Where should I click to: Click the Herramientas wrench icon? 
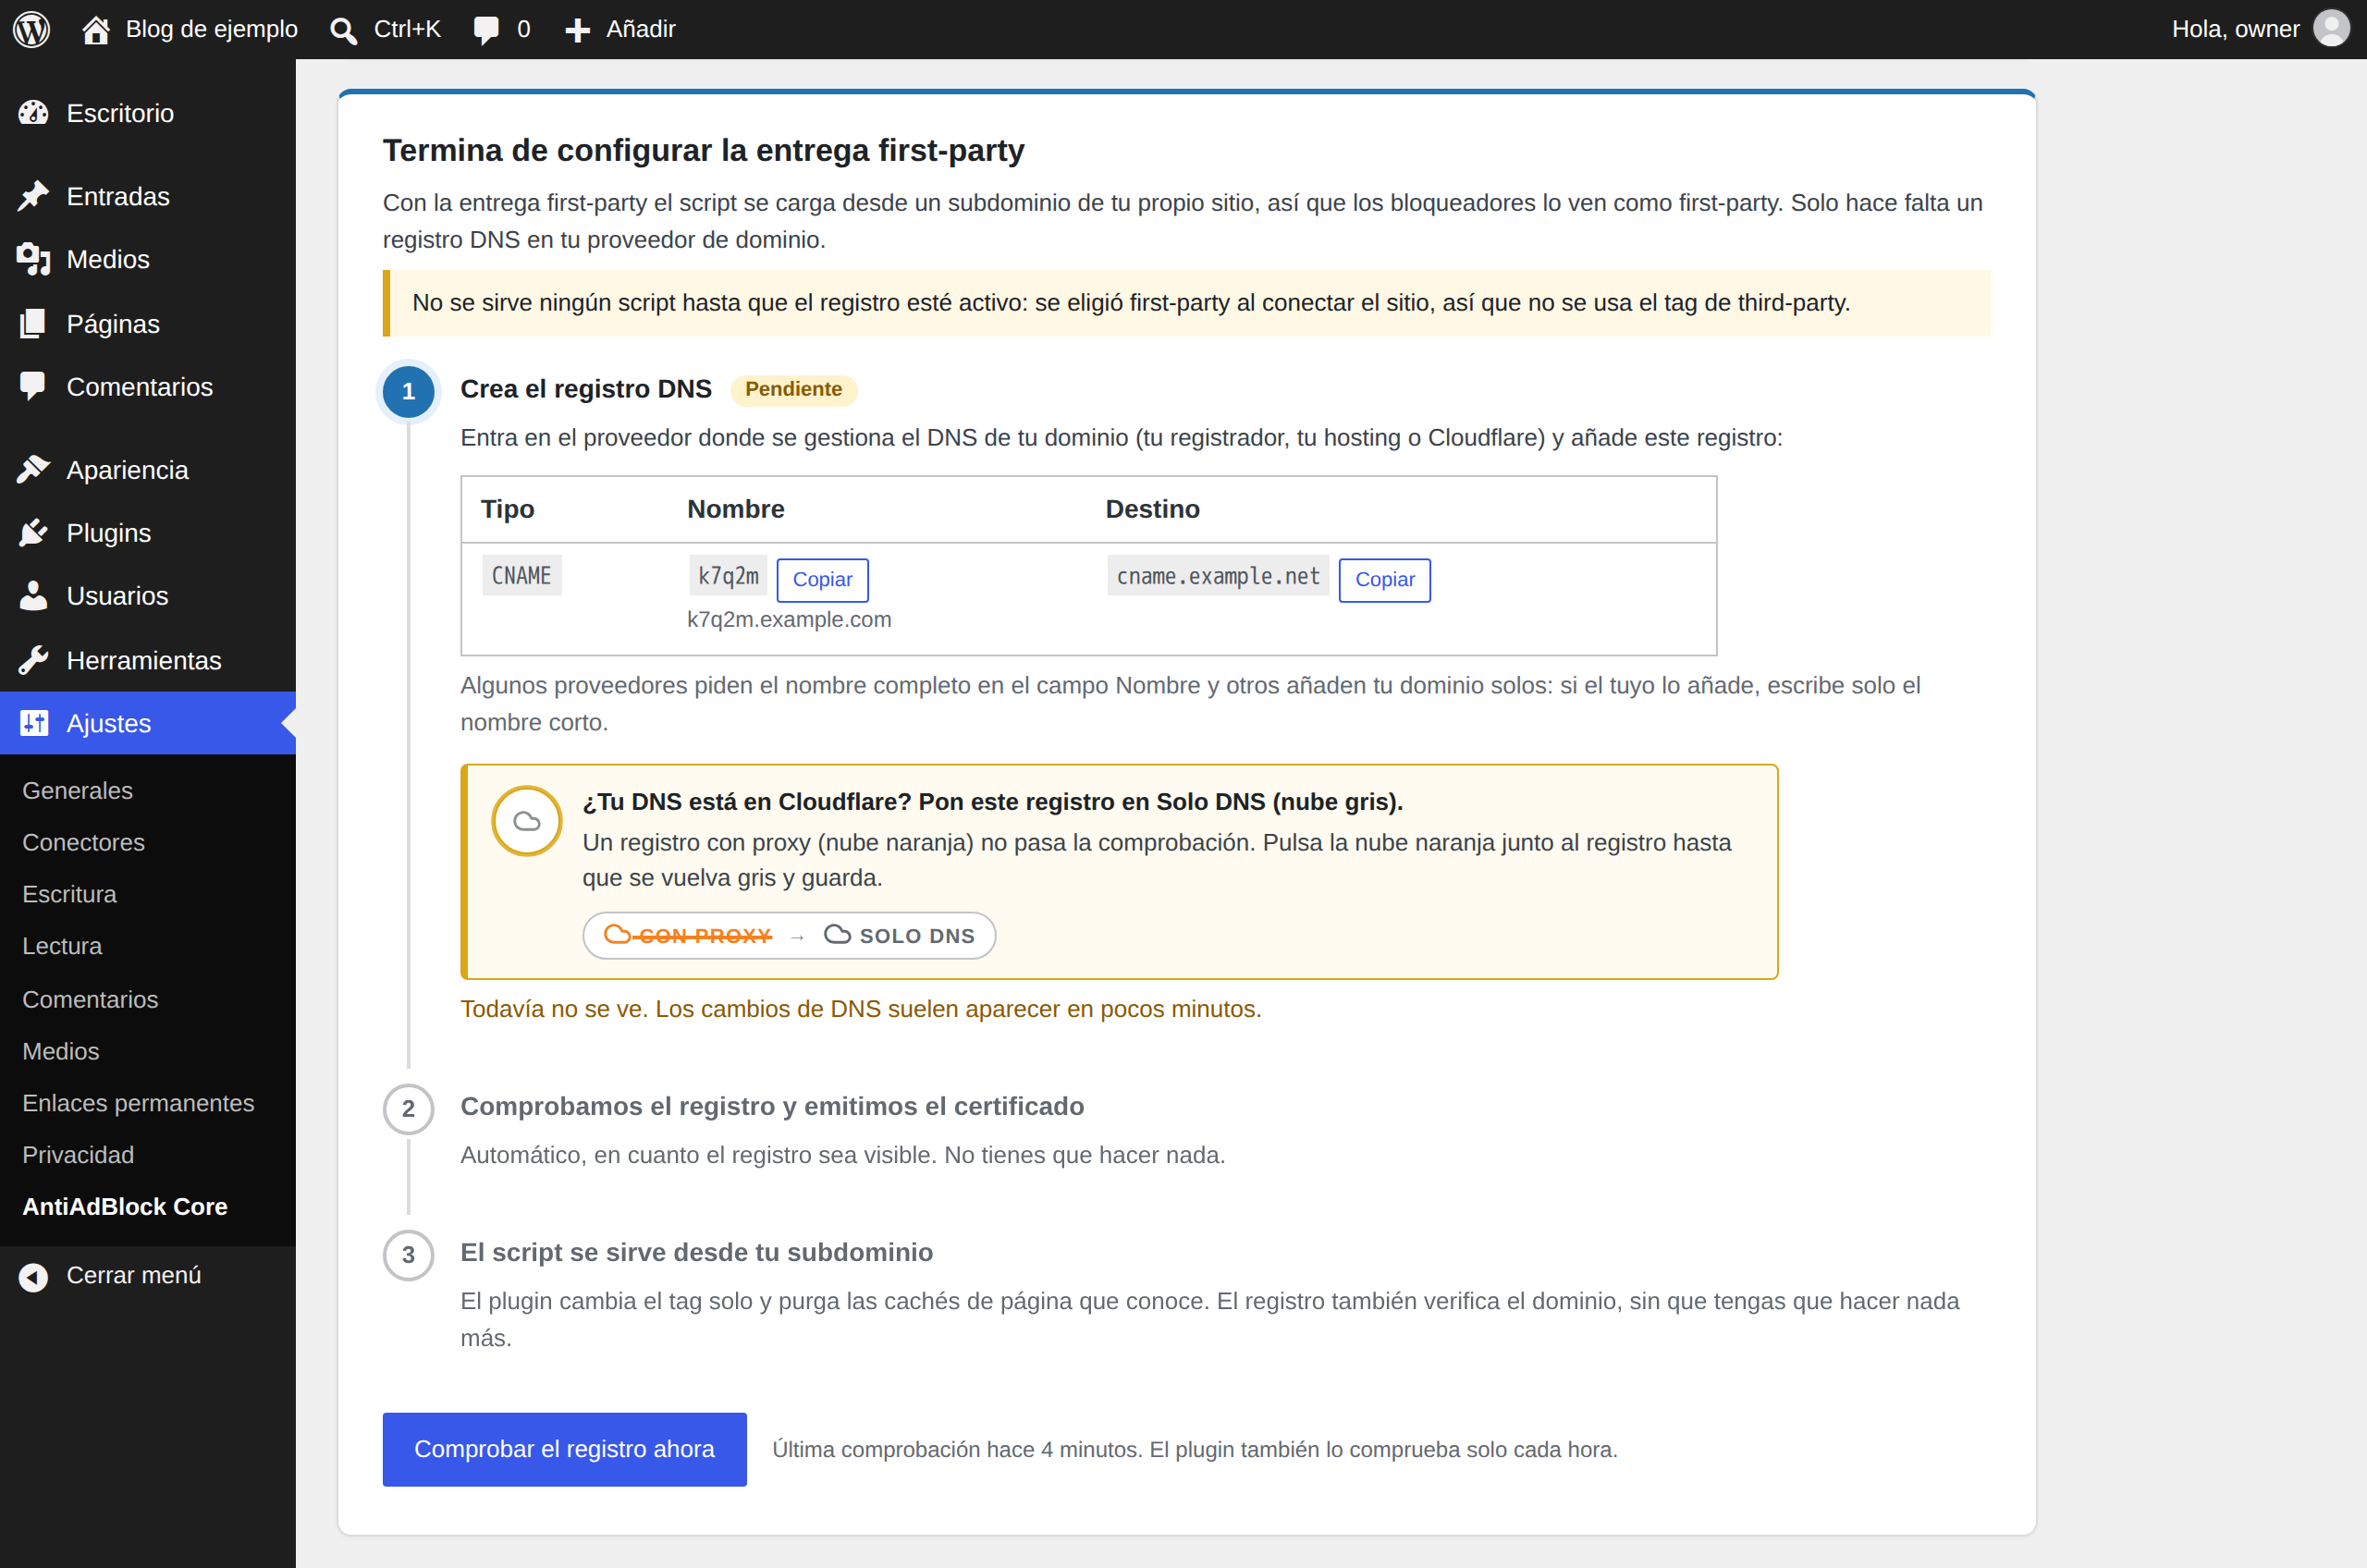pos(33,660)
